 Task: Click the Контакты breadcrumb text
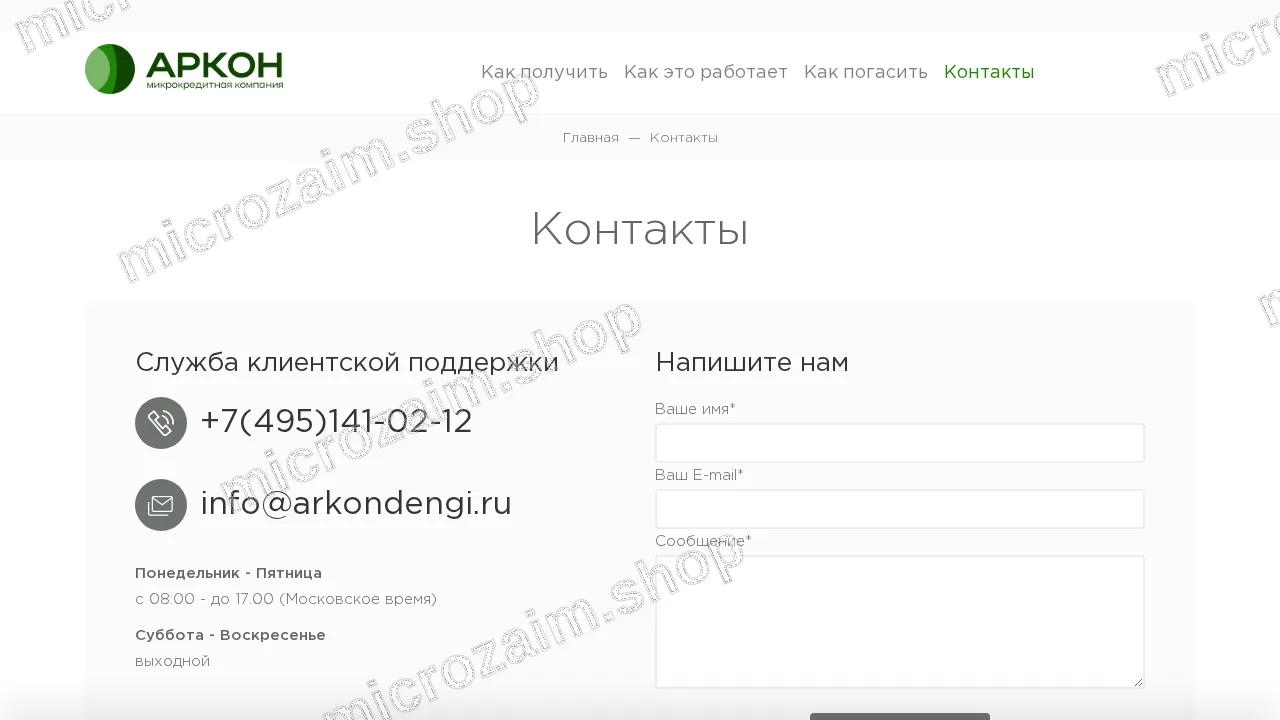[x=684, y=138]
